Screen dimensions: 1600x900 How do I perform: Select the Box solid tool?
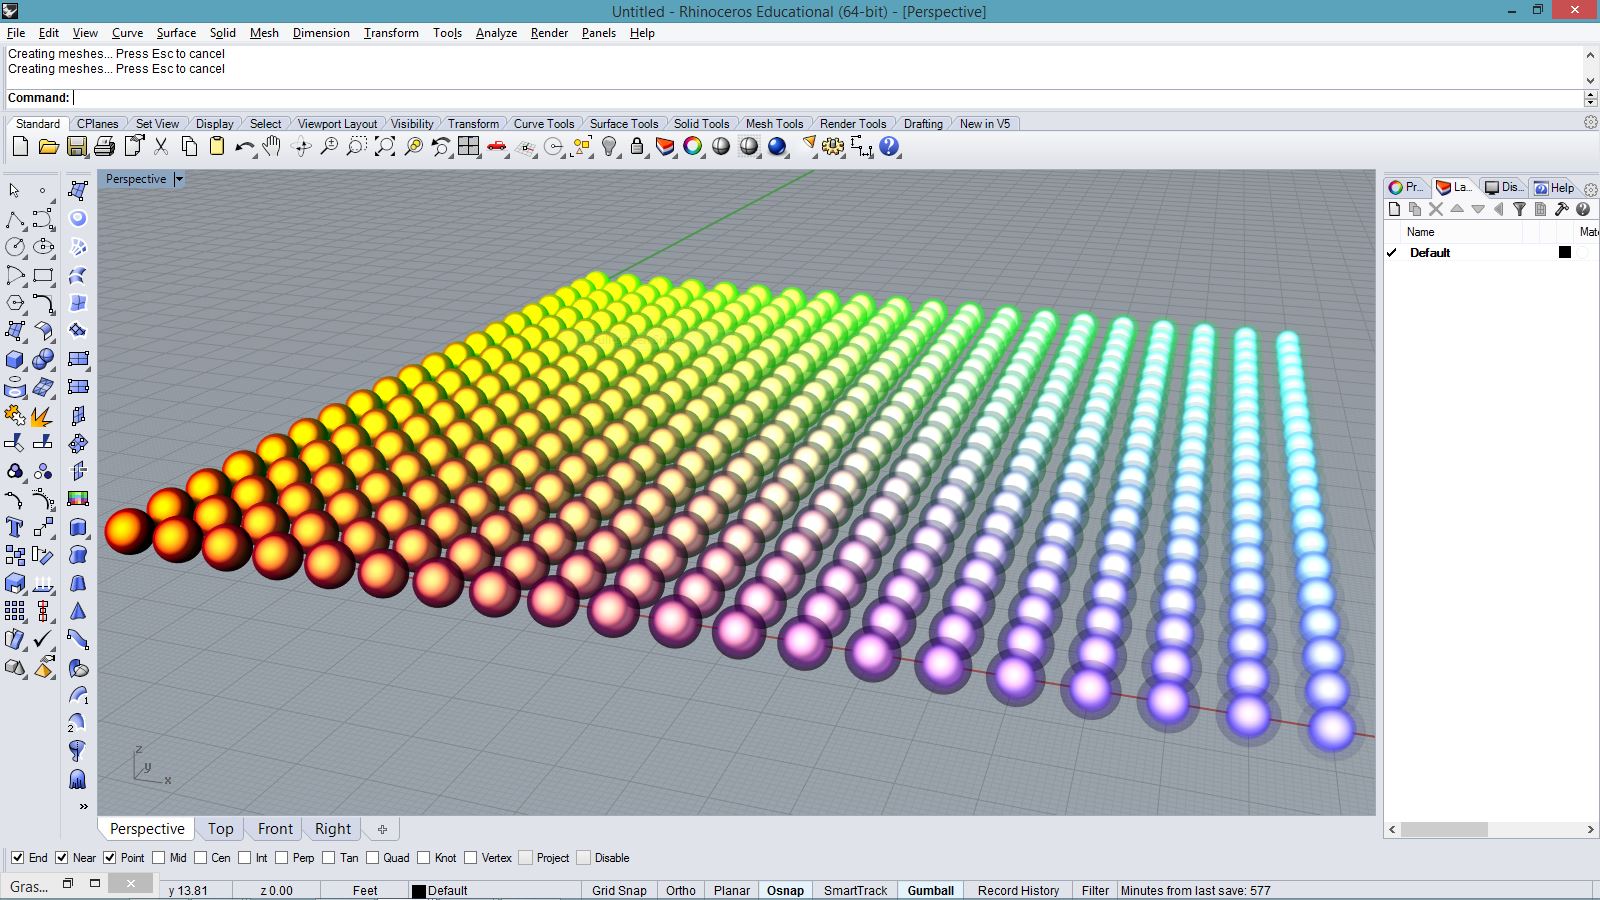15,359
